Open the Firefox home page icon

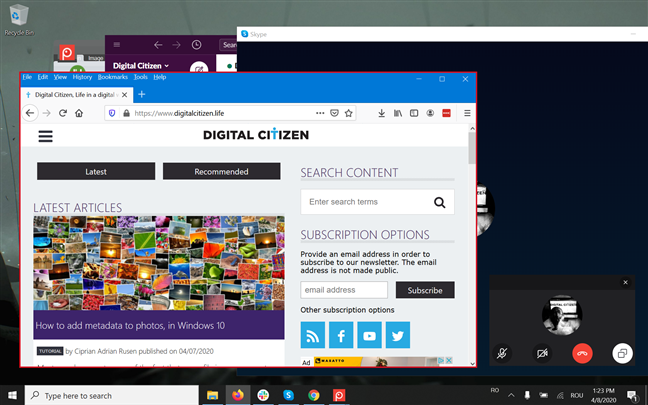click(x=79, y=113)
